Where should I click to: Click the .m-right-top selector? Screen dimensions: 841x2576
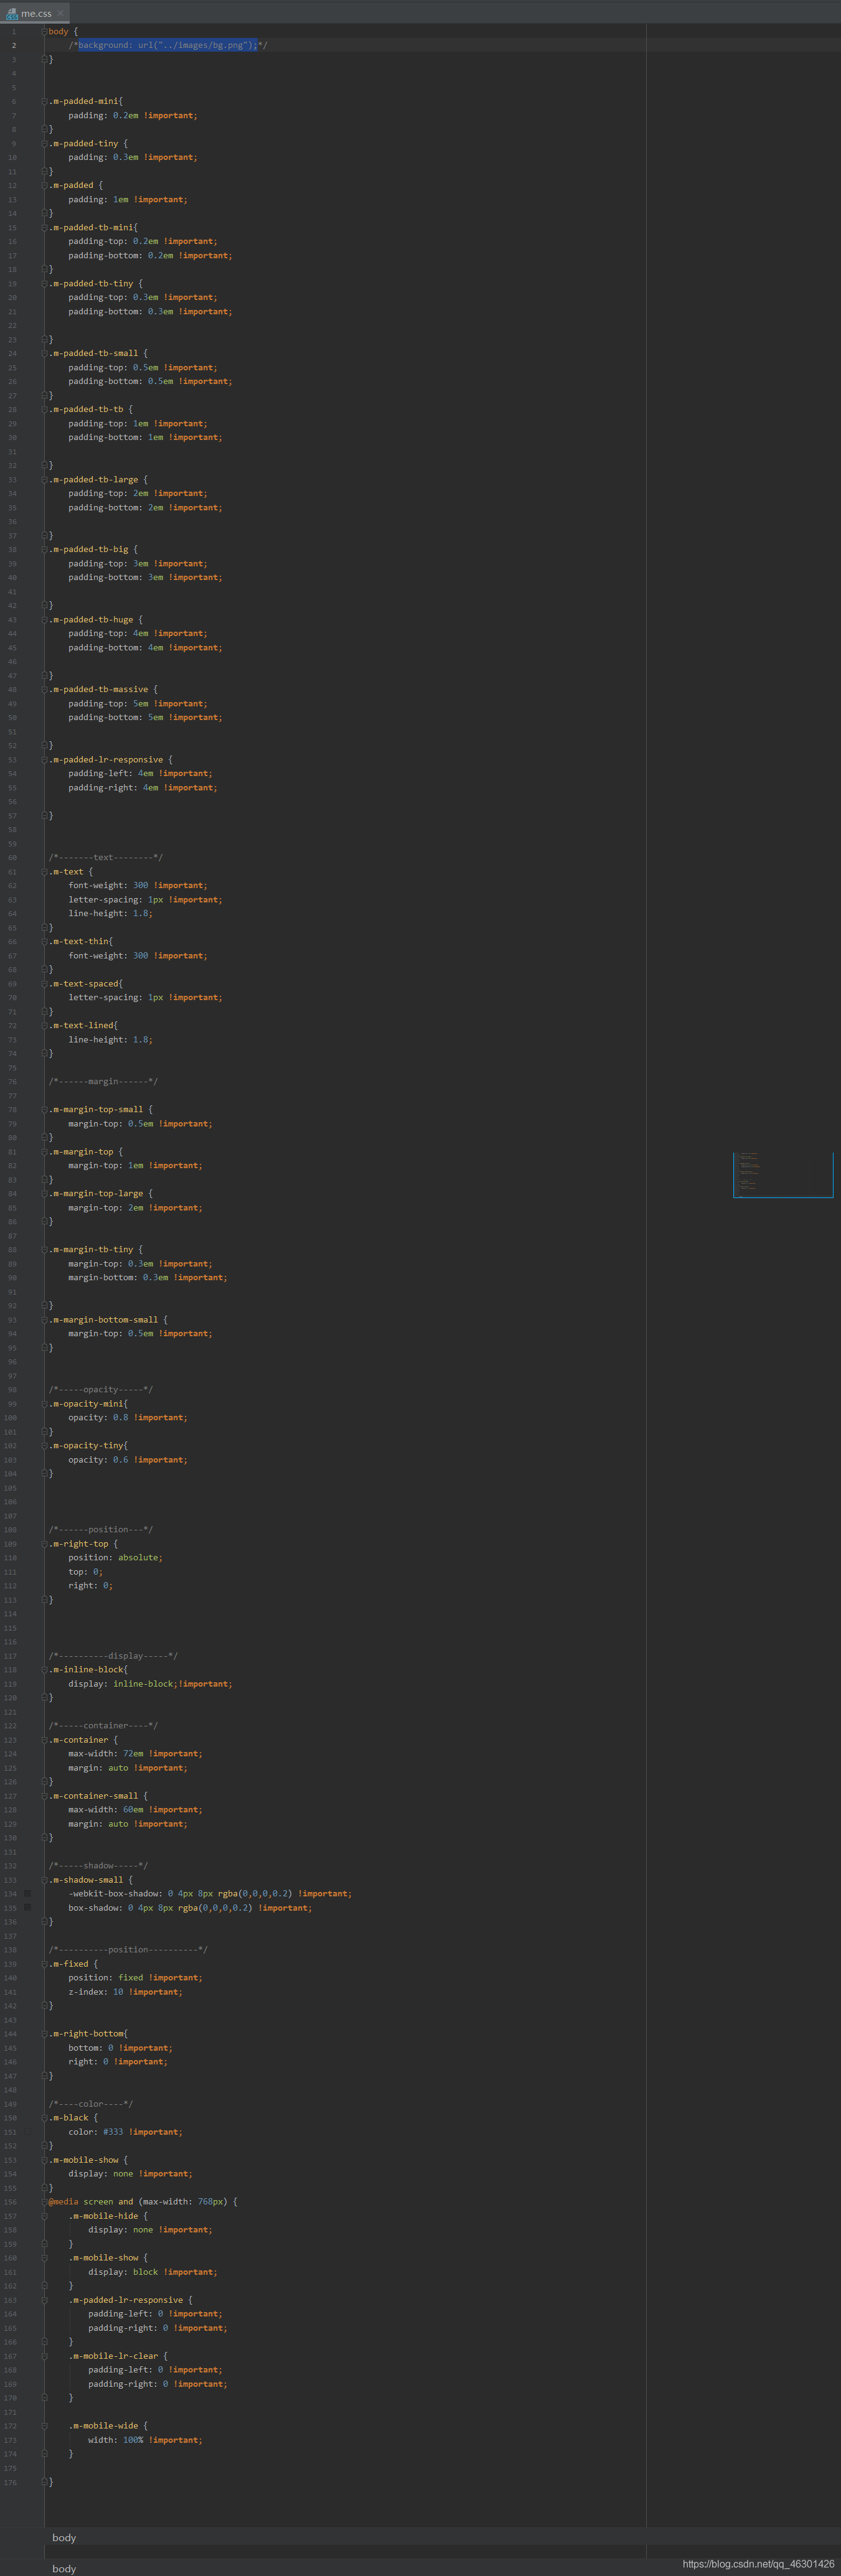79,1543
